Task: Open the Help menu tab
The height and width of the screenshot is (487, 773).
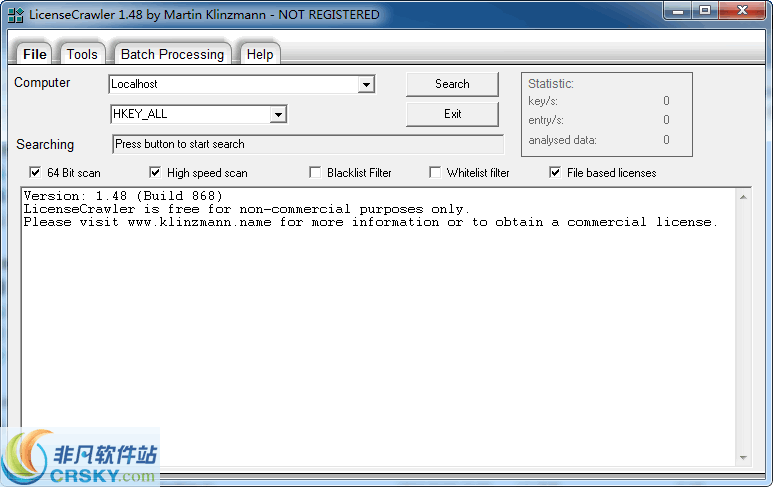Action: [x=260, y=54]
